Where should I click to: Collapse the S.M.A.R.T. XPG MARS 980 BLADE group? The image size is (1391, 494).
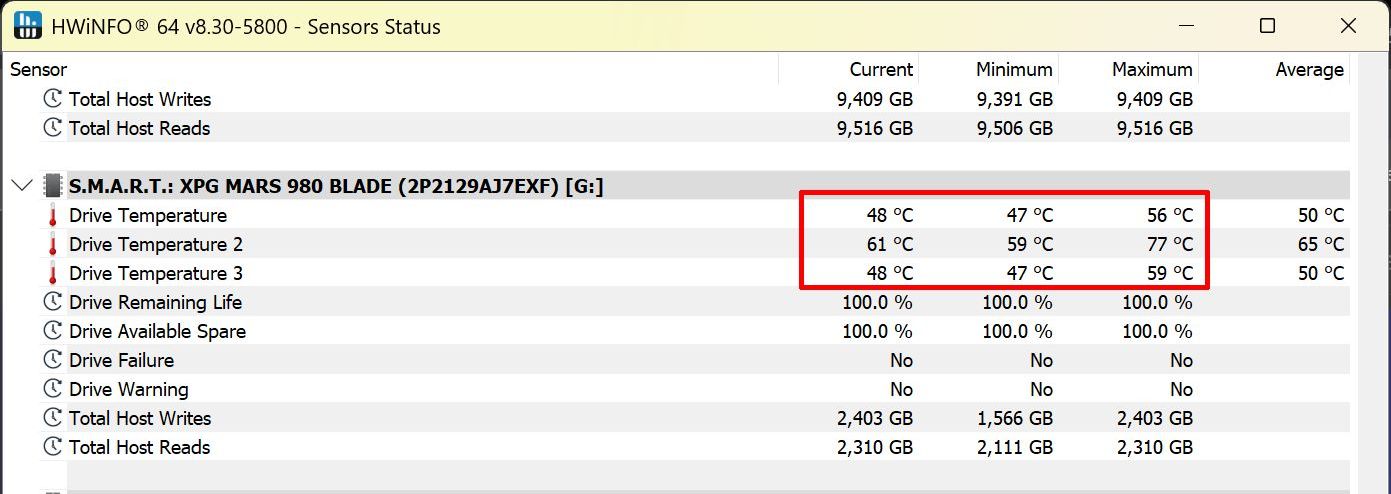[21, 186]
